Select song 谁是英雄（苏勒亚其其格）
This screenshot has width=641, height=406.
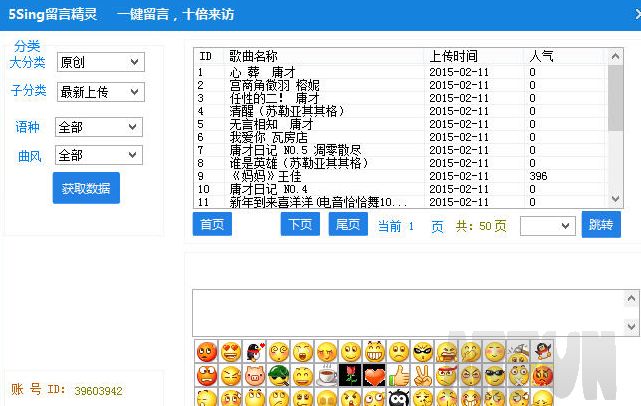[400, 163]
